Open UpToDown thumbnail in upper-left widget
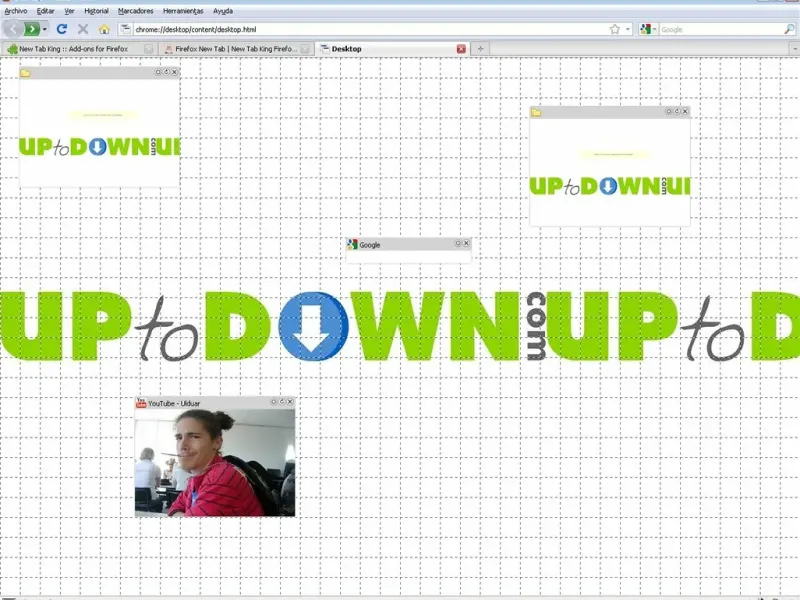The height and width of the screenshot is (600, 800). click(99, 133)
